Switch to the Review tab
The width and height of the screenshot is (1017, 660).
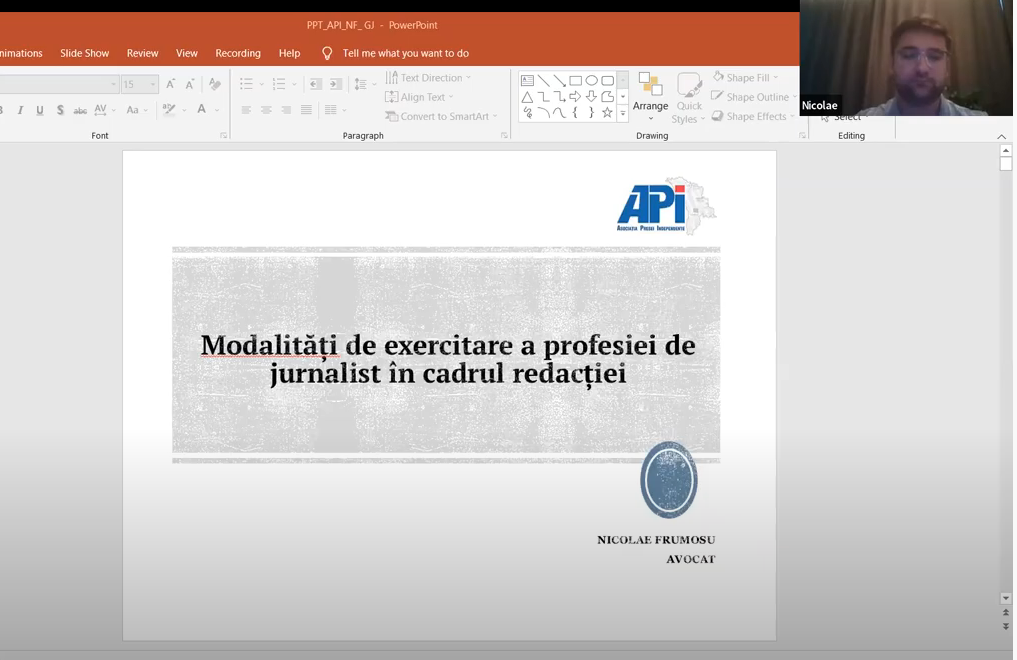tap(142, 53)
